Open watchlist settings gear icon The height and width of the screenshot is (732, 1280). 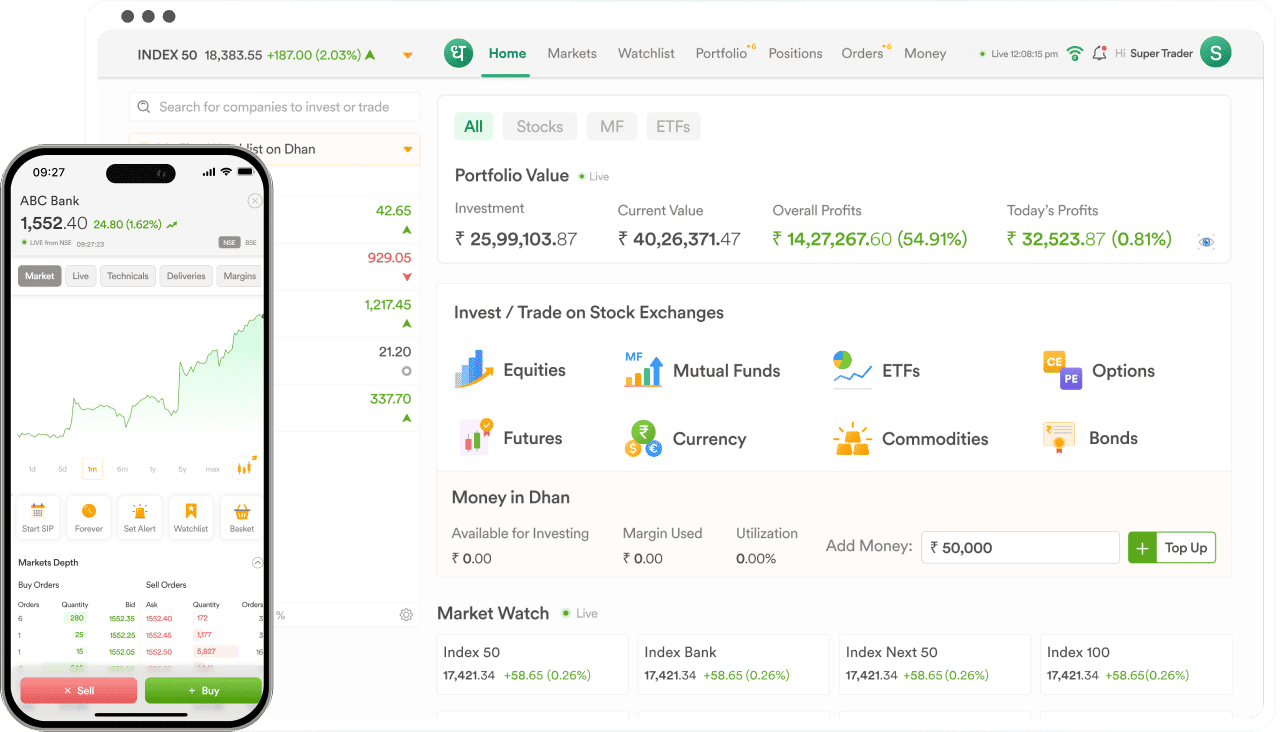coord(406,615)
